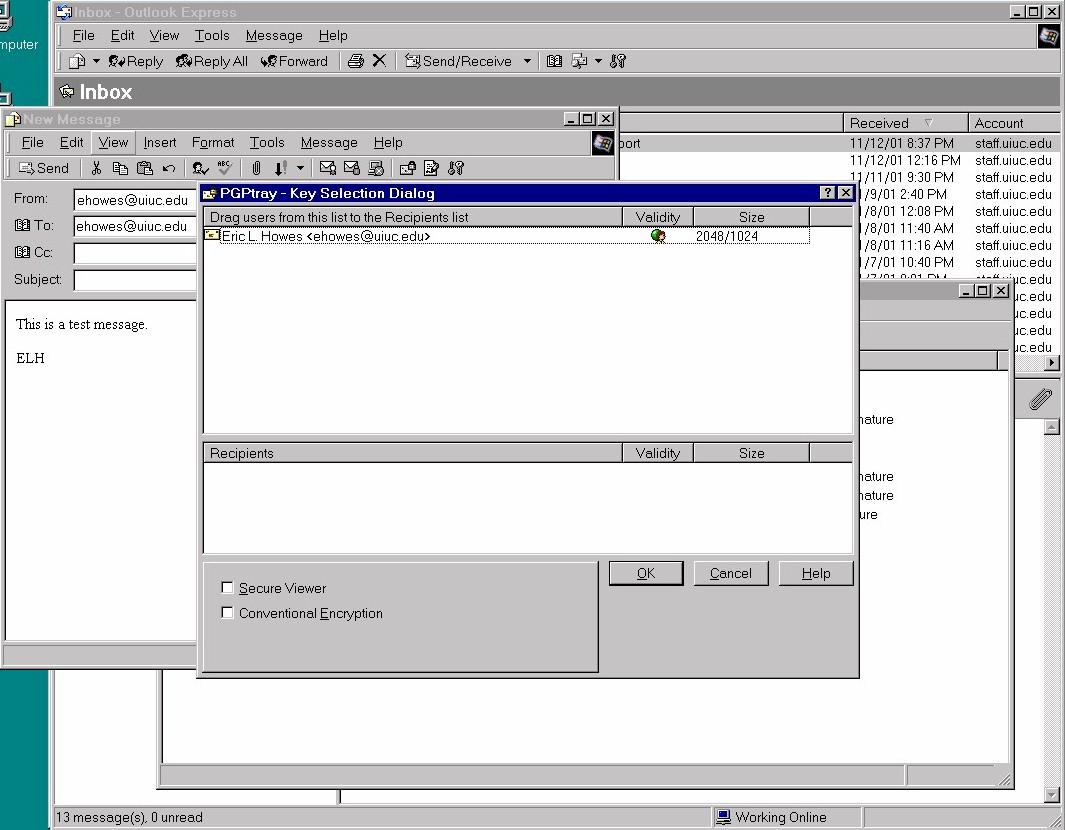Click Cancel in Key Selection Dialog
The height and width of the screenshot is (830, 1065).
coord(731,573)
